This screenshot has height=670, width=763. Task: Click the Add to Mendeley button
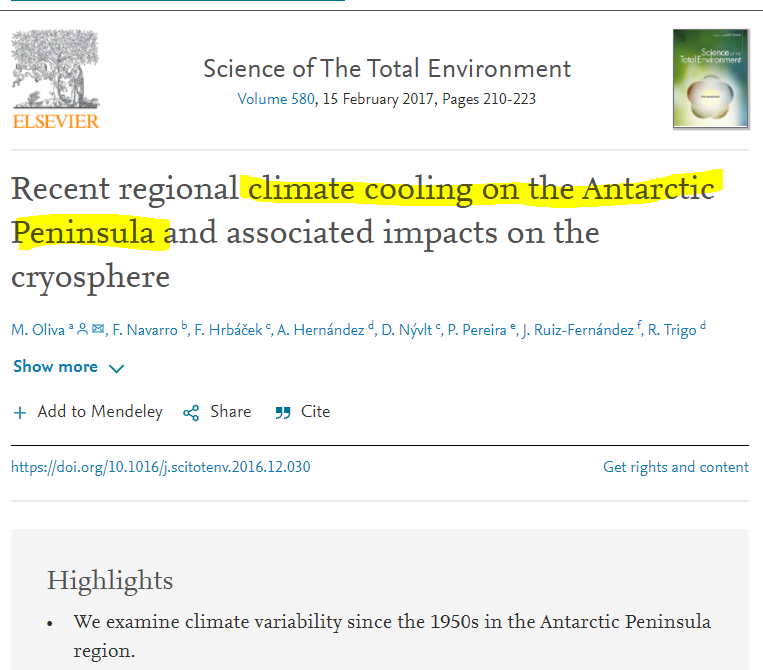[99, 412]
